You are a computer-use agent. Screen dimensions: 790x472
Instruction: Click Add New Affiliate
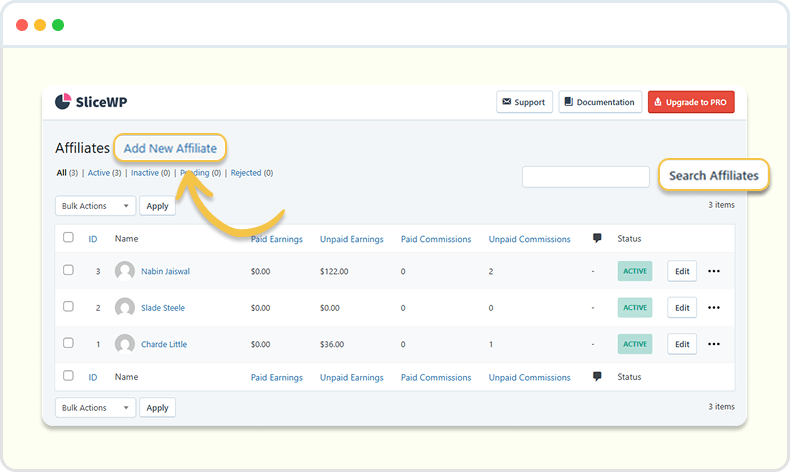pos(170,148)
